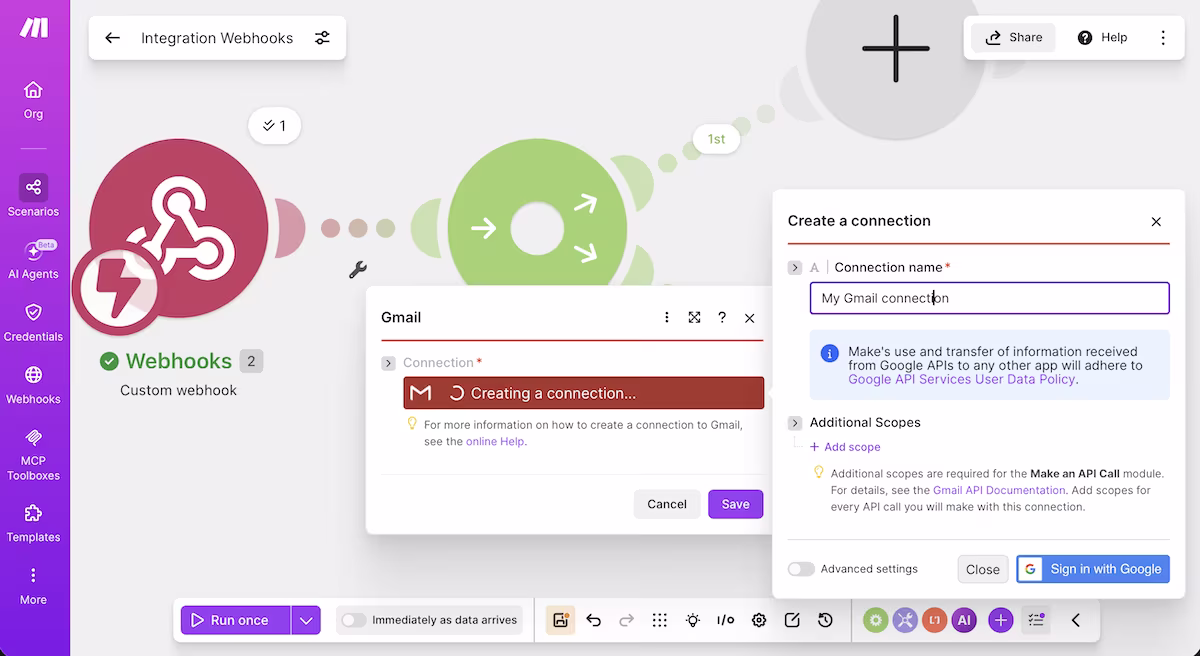
Task: Toggle Immediately as data arrives switch
Action: click(x=353, y=620)
